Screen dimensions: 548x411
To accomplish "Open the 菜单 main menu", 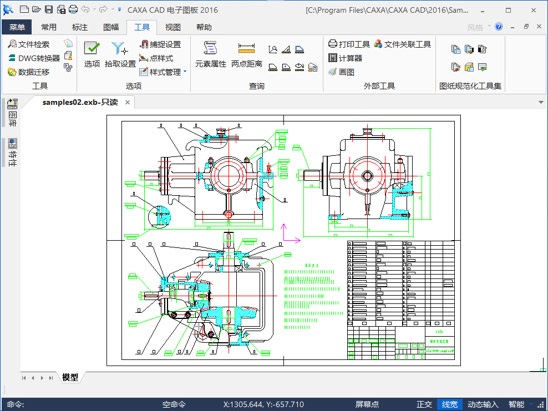I will 17,27.
